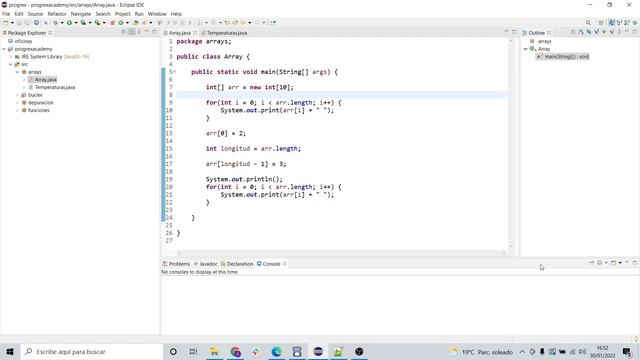Select Temperaturas.java in Package Explorer
The width and height of the screenshot is (640, 360).
54,87
